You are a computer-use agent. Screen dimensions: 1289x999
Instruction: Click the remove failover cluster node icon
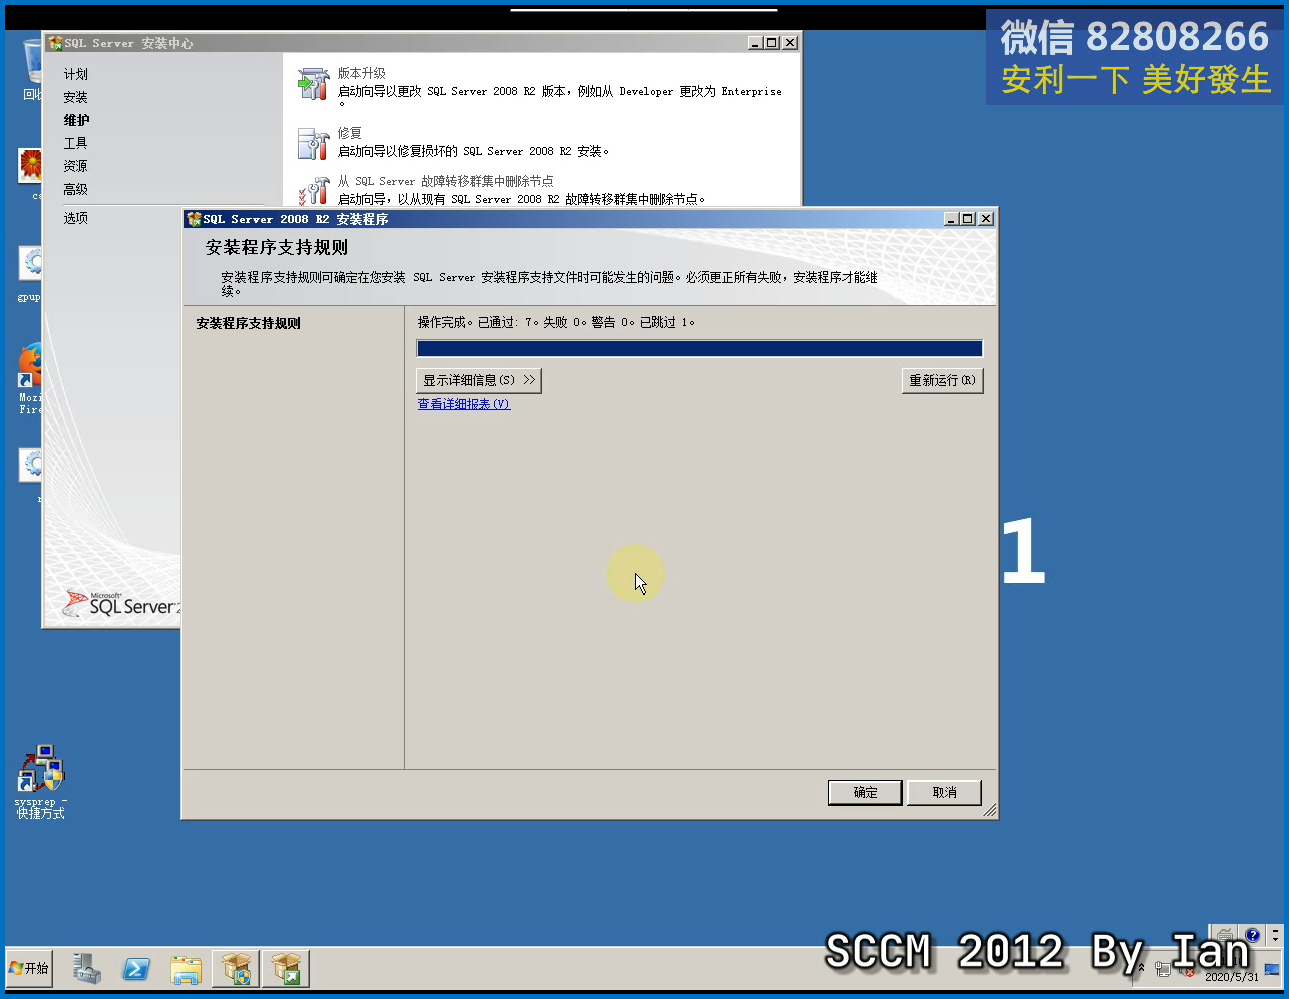(313, 191)
